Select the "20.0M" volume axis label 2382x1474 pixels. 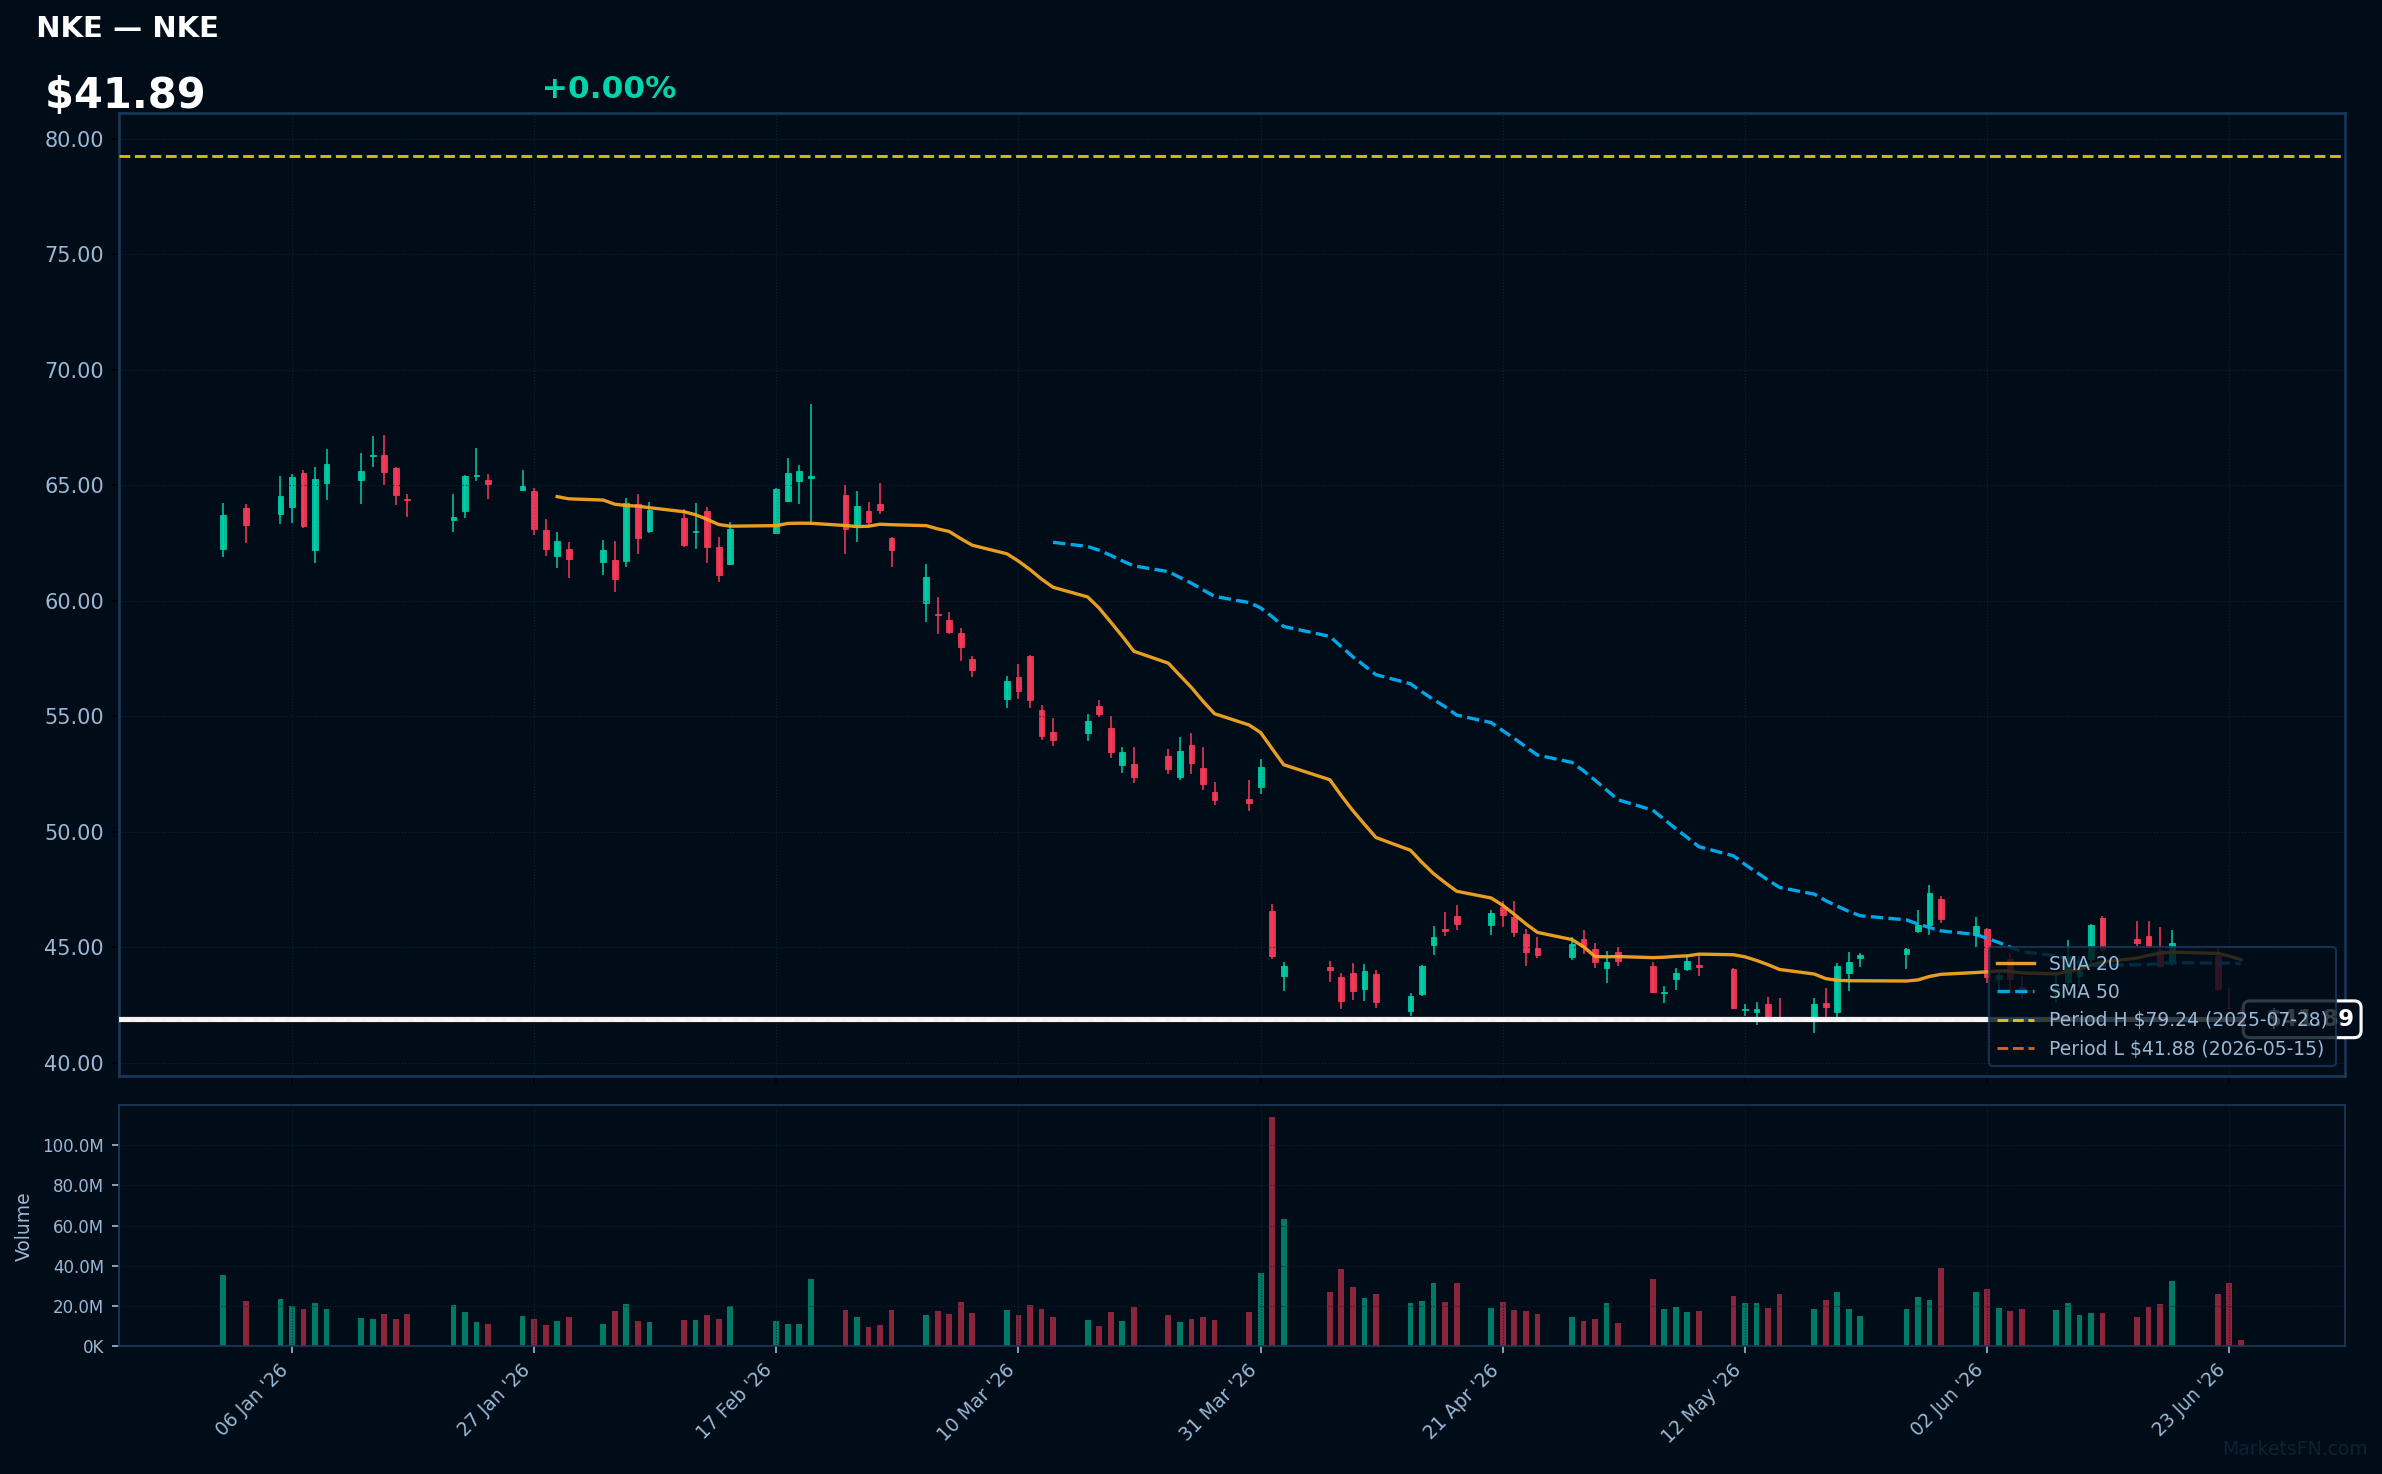point(78,1307)
